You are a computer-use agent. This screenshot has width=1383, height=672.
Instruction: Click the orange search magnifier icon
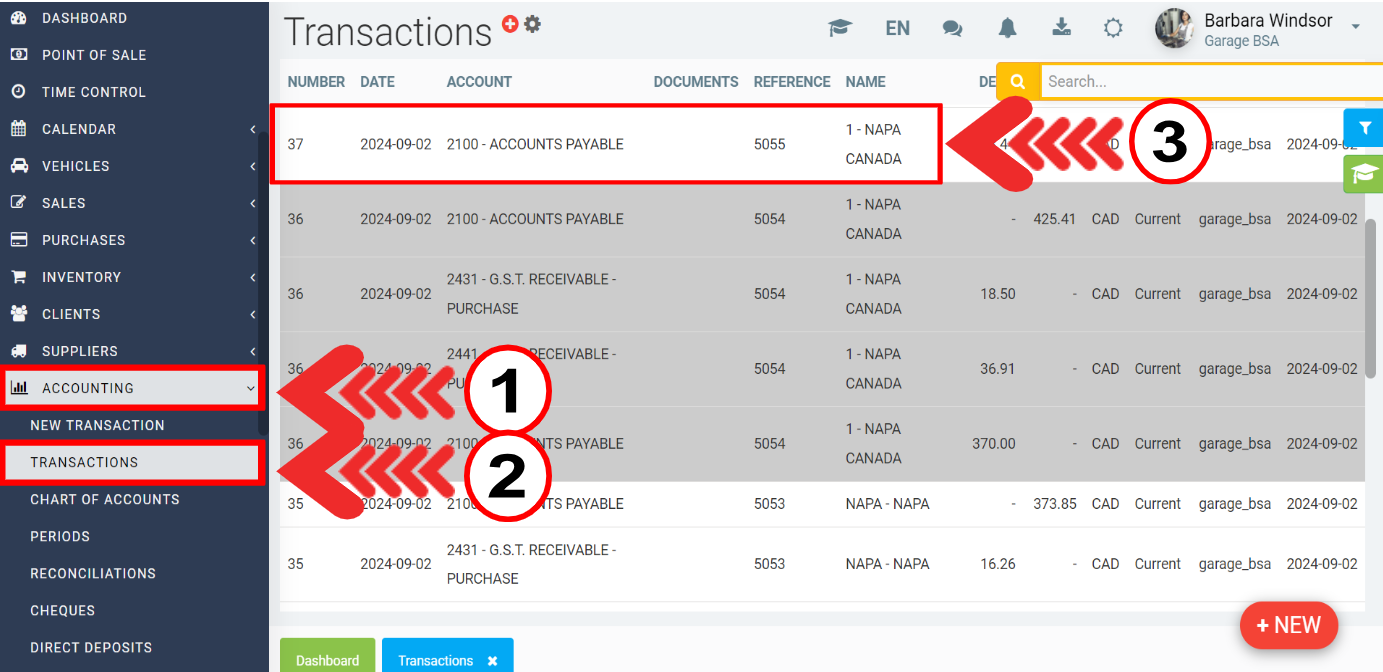tap(1018, 82)
